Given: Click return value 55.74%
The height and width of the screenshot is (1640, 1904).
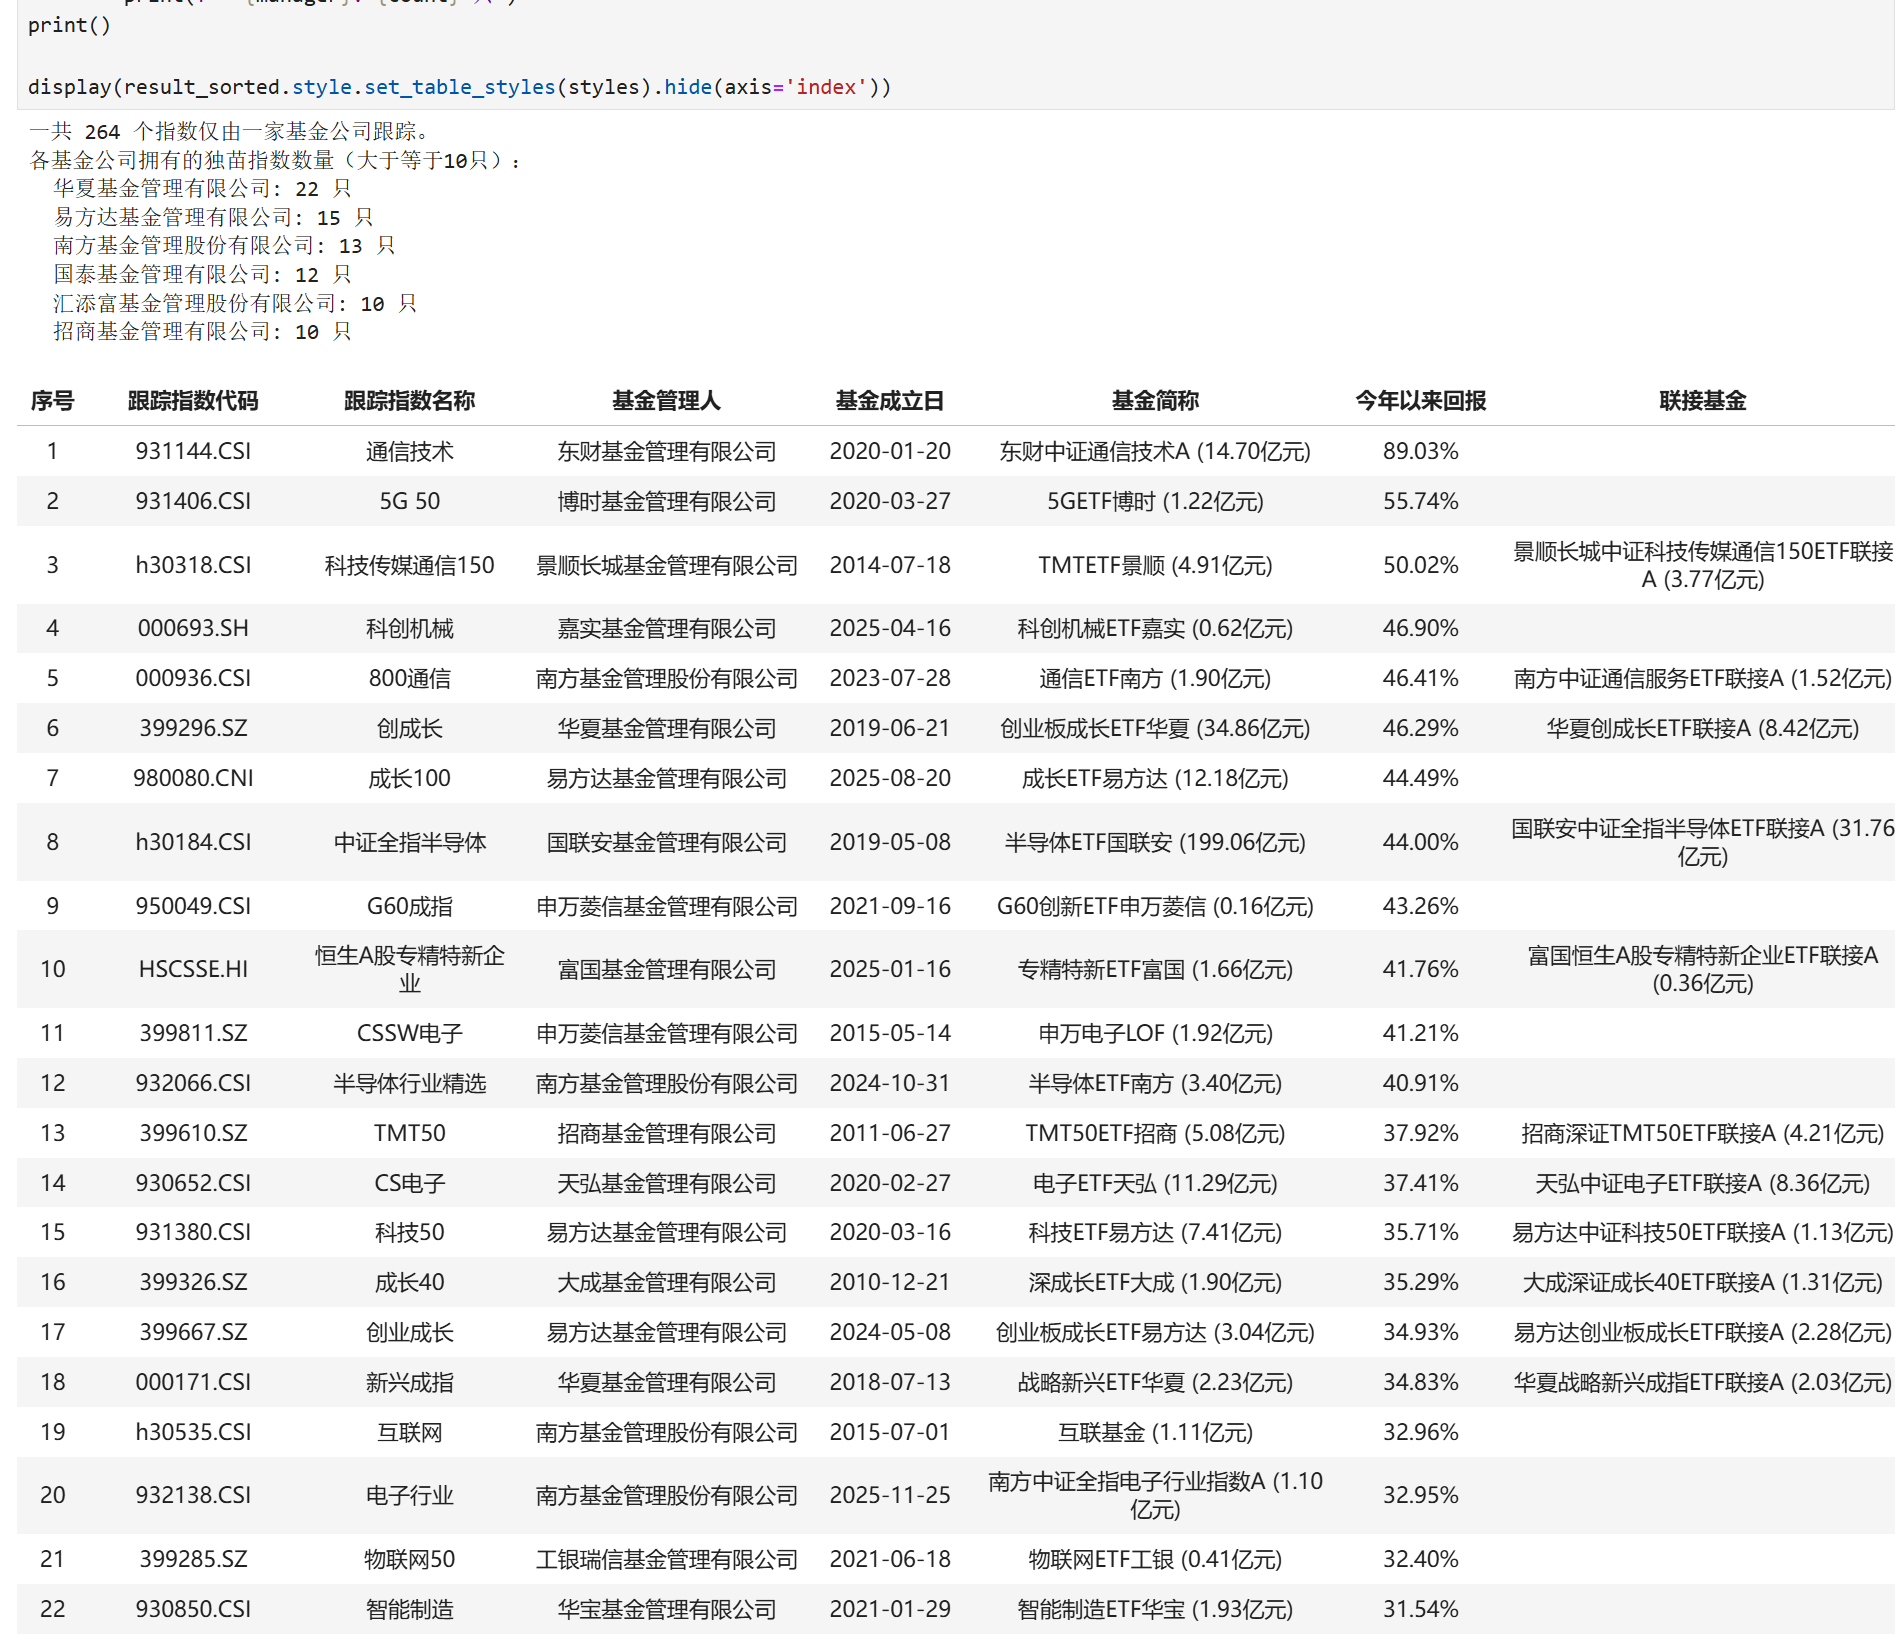Looking at the screenshot, I should [1420, 501].
